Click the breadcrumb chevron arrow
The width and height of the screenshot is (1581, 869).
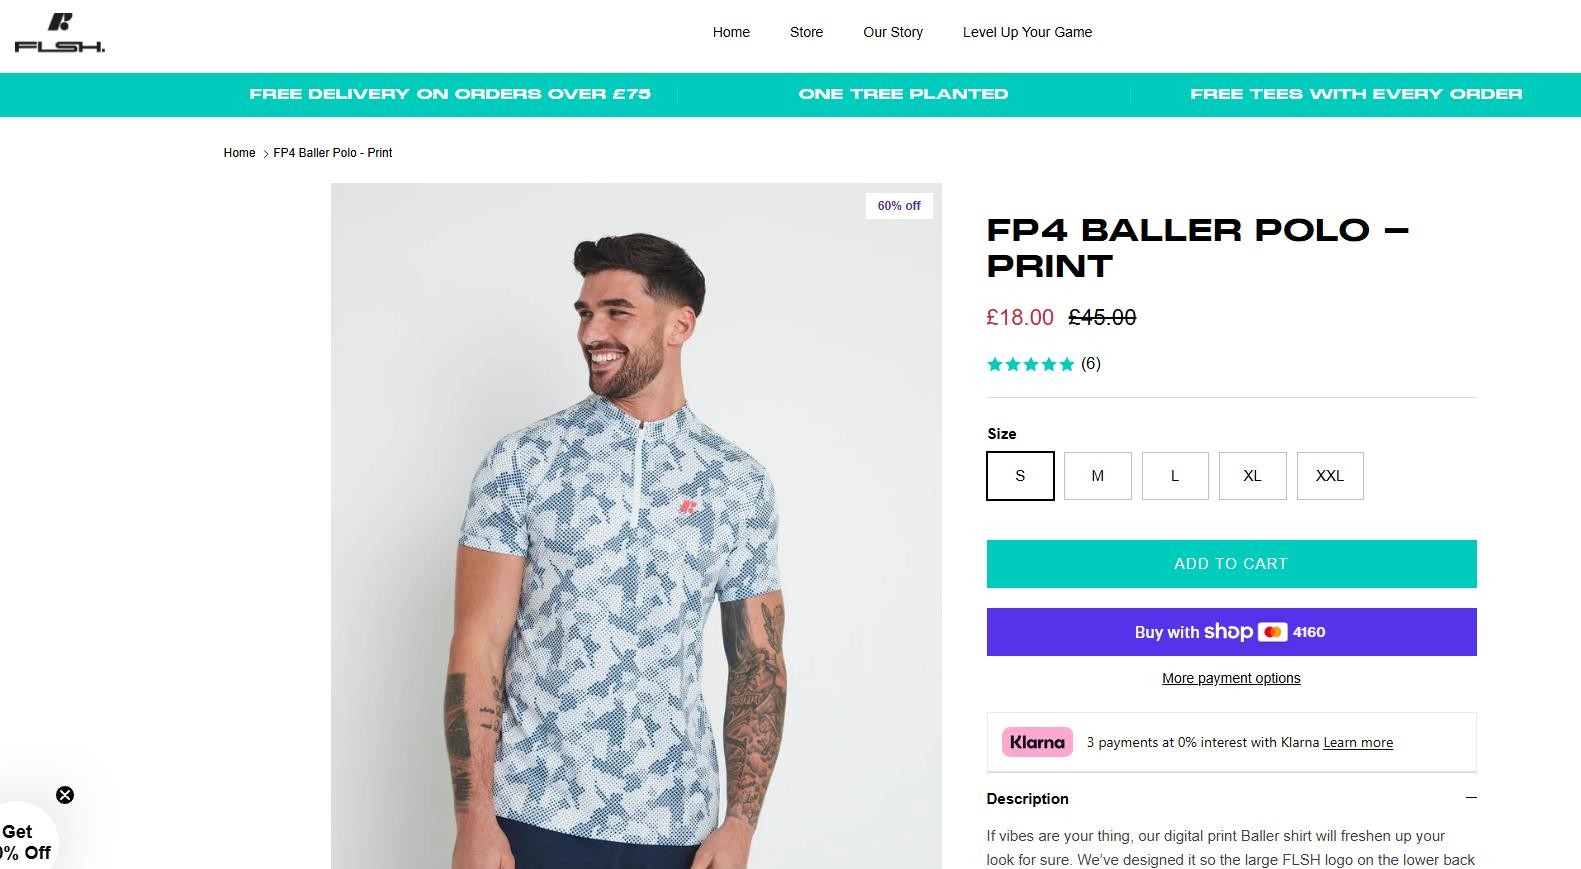click(265, 154)
